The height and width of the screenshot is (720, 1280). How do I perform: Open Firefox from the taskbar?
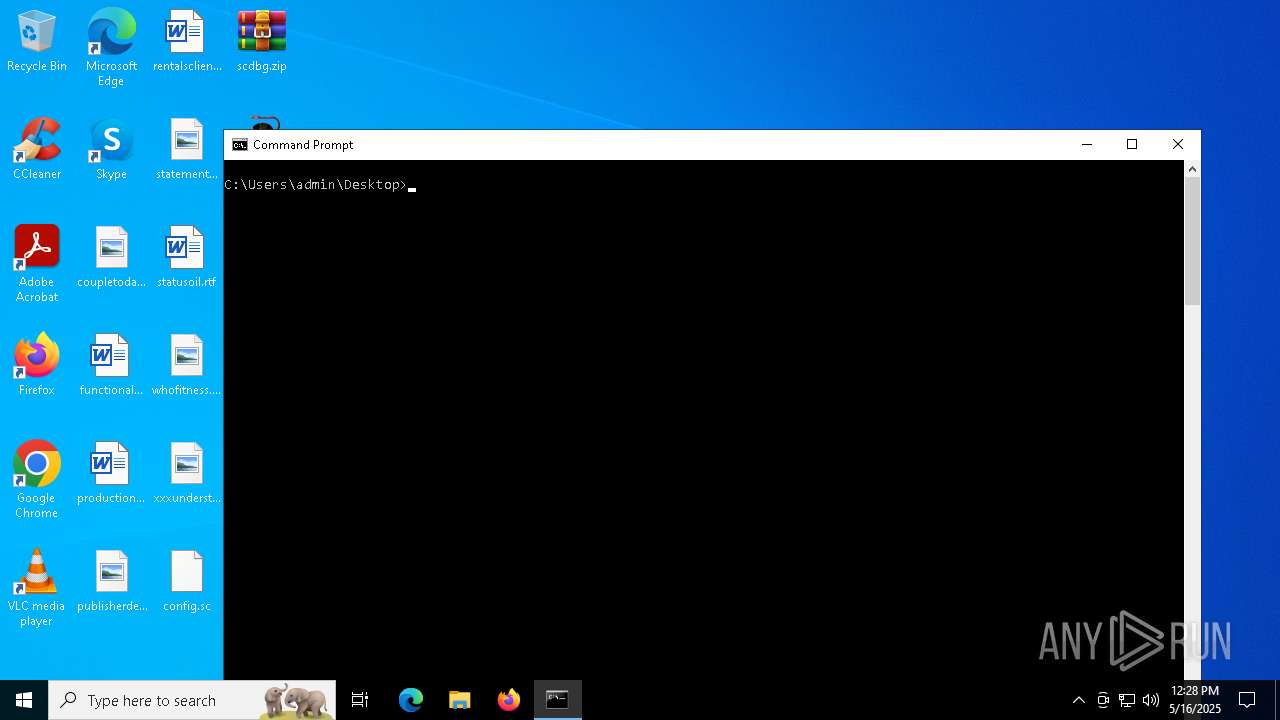509,700
